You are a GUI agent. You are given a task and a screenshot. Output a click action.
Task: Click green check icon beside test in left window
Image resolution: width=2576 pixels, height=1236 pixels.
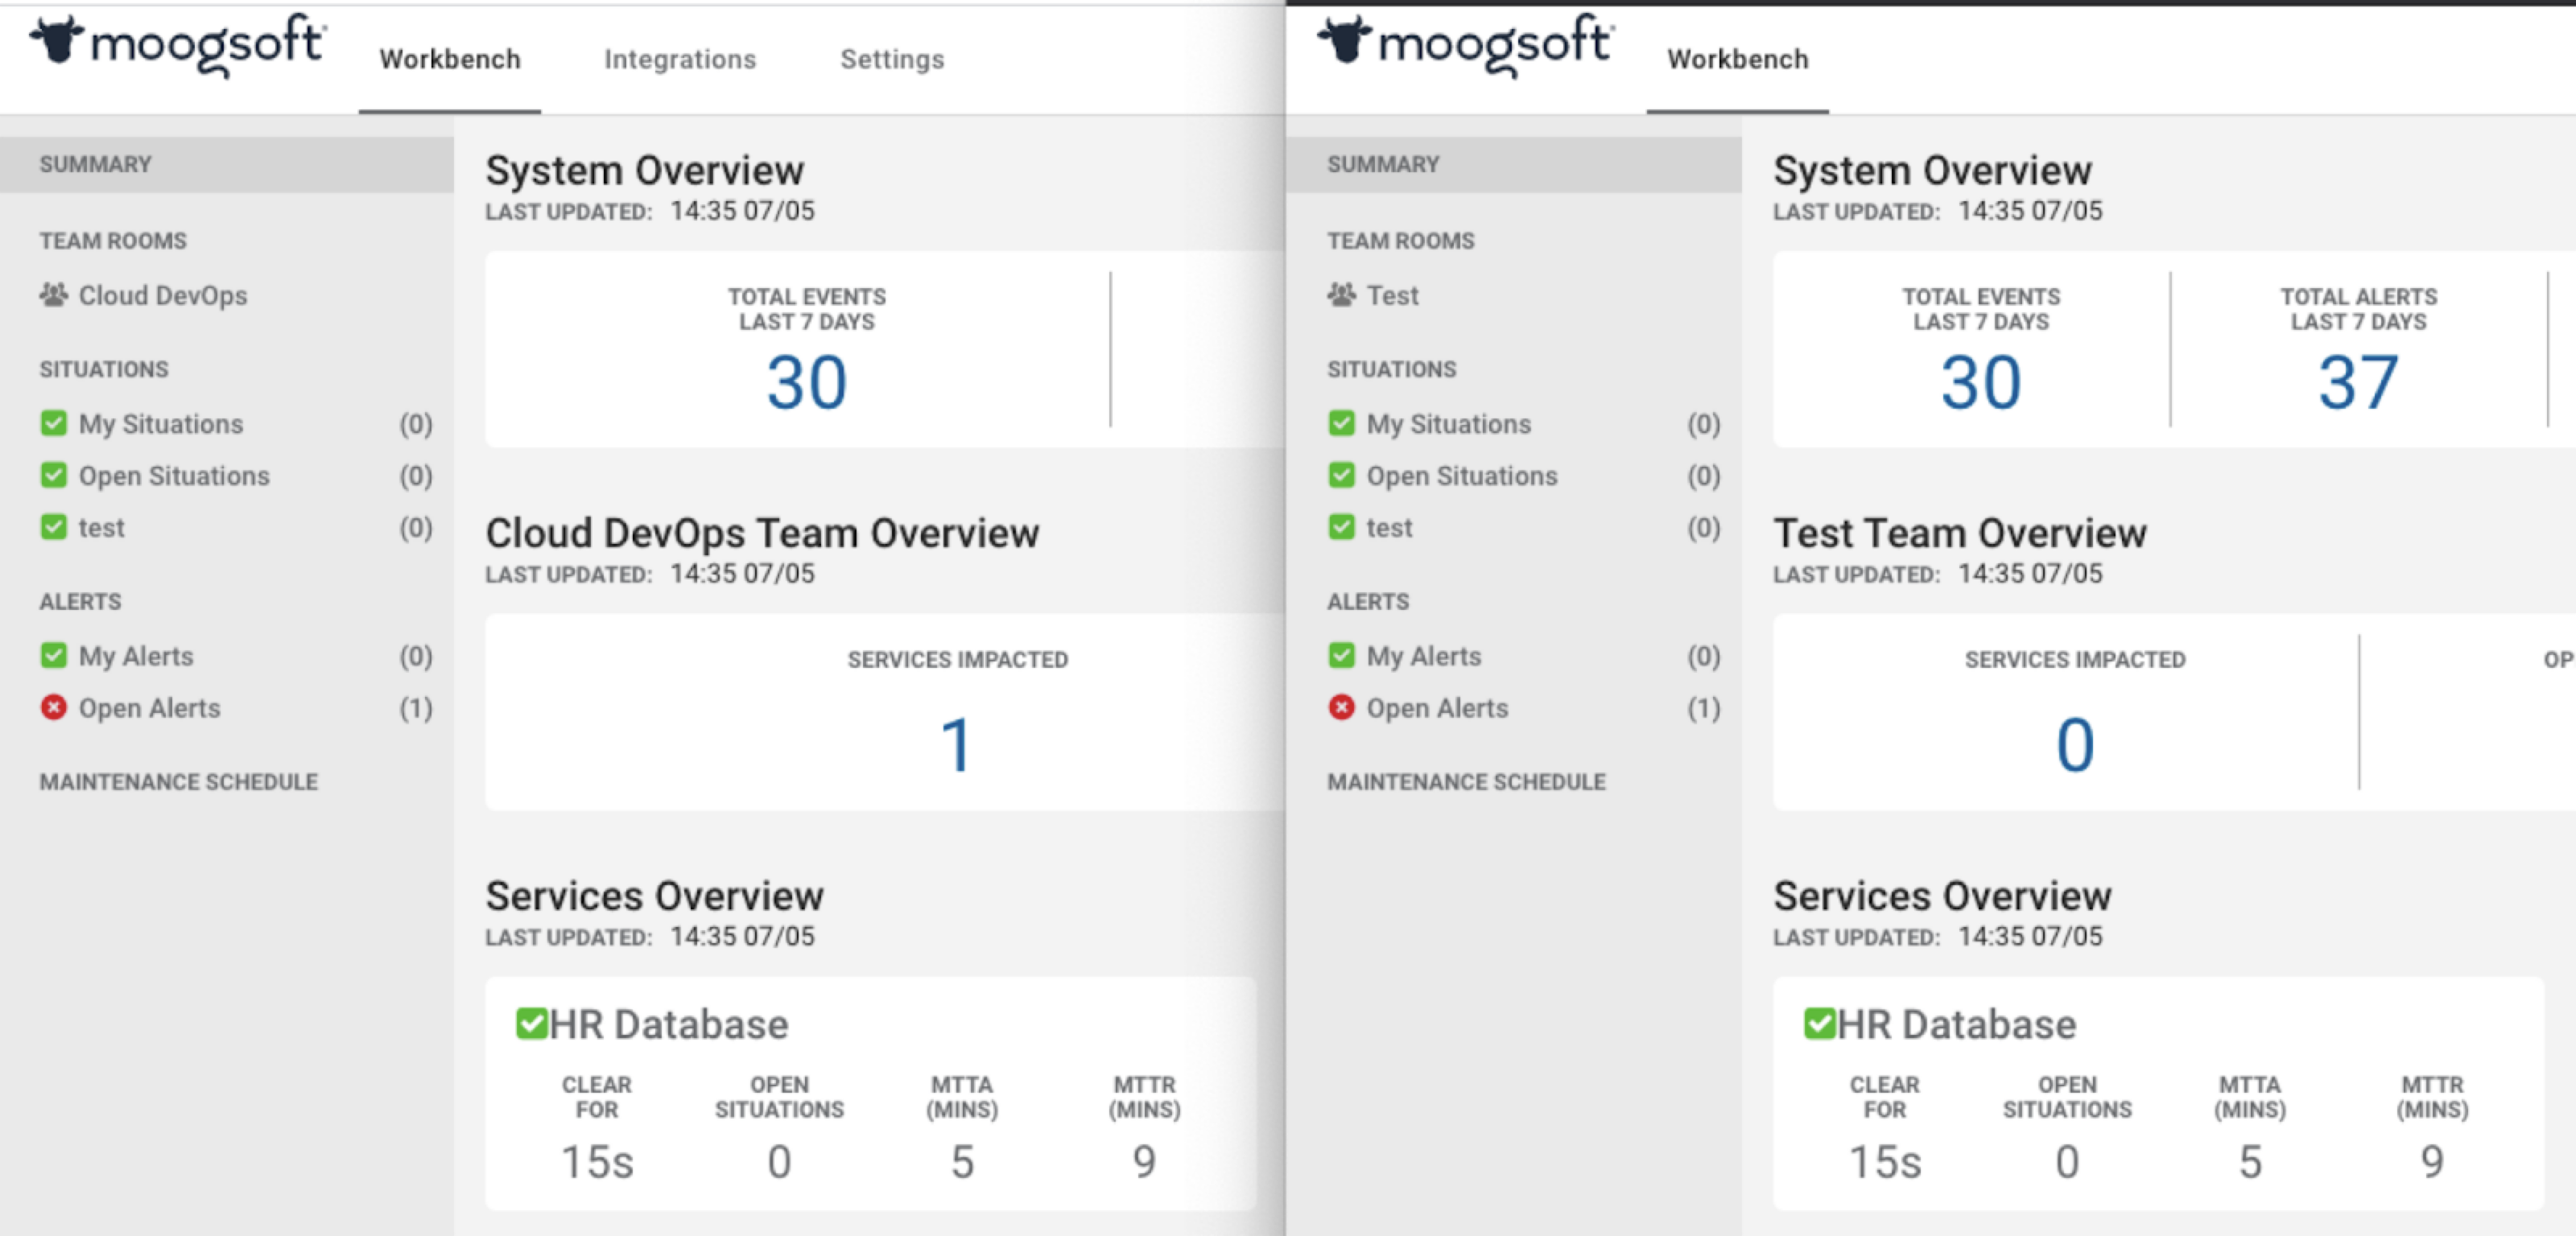click(x=54, y=527)
